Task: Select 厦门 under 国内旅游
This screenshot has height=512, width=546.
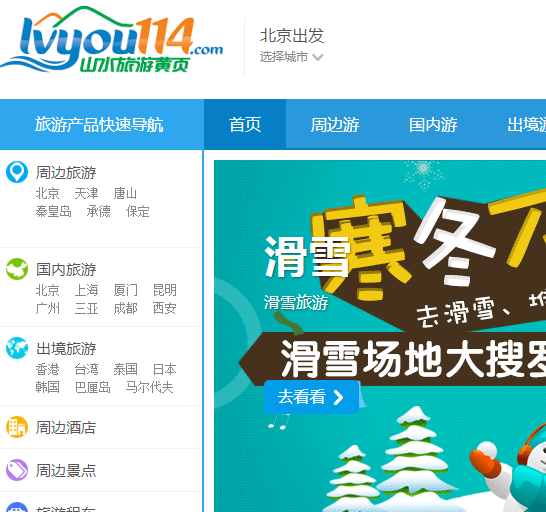Action: [x=125, y=290]
